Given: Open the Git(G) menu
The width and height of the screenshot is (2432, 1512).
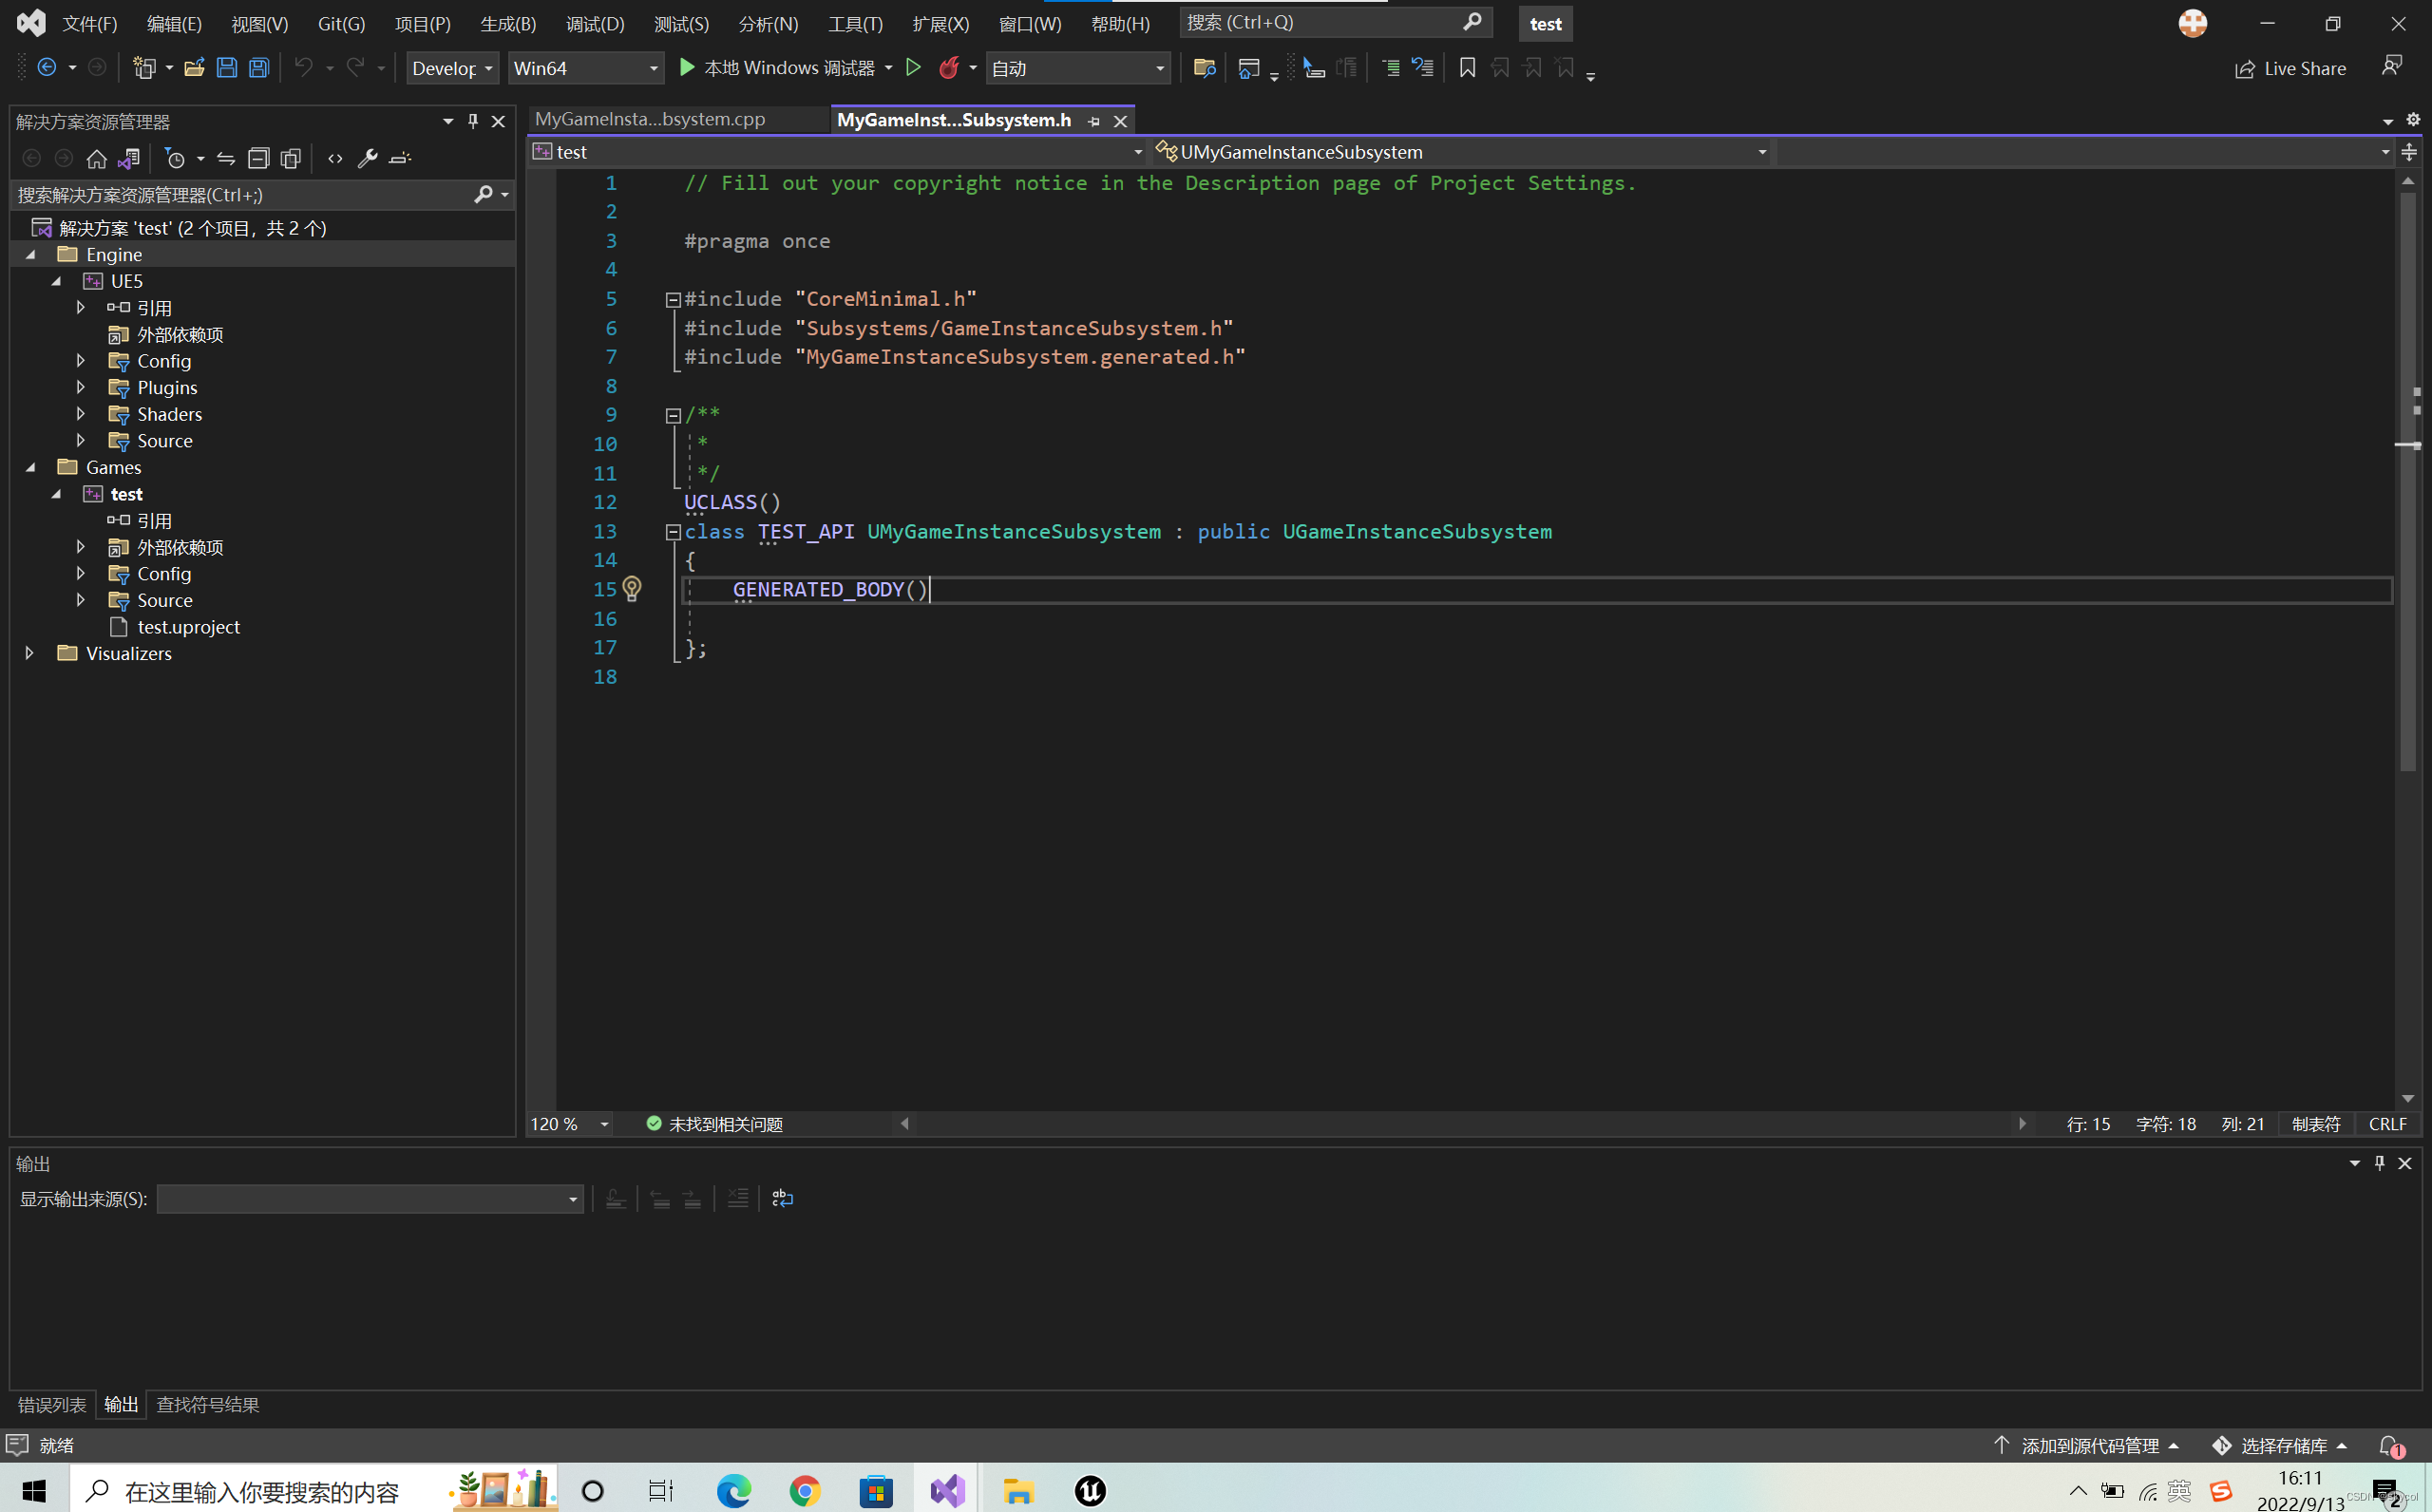Looking at the screenshot, I should (x=341, y=23).
